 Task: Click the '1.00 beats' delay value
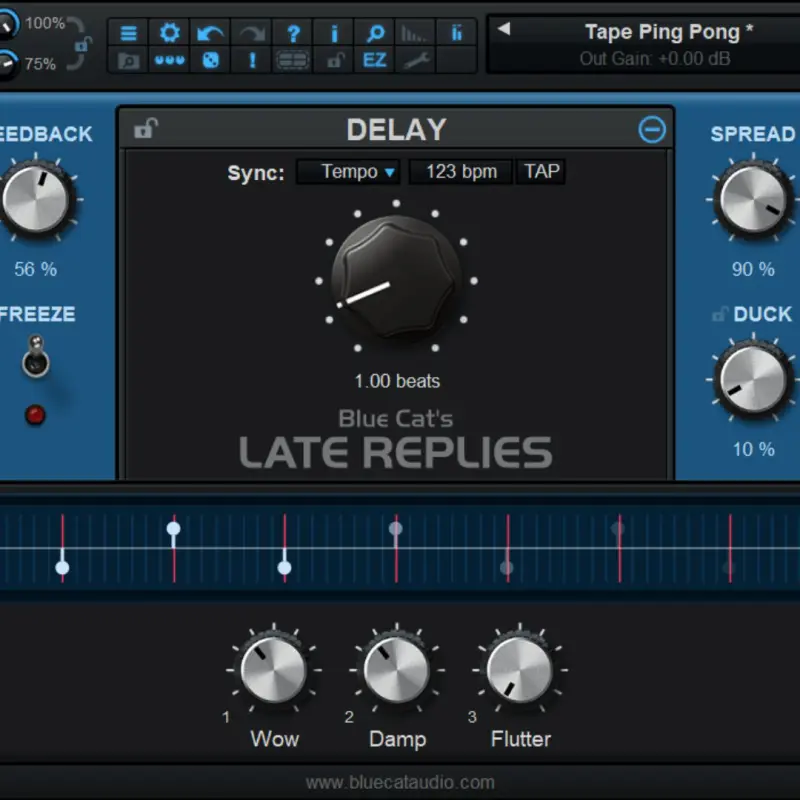pos(397,381)
